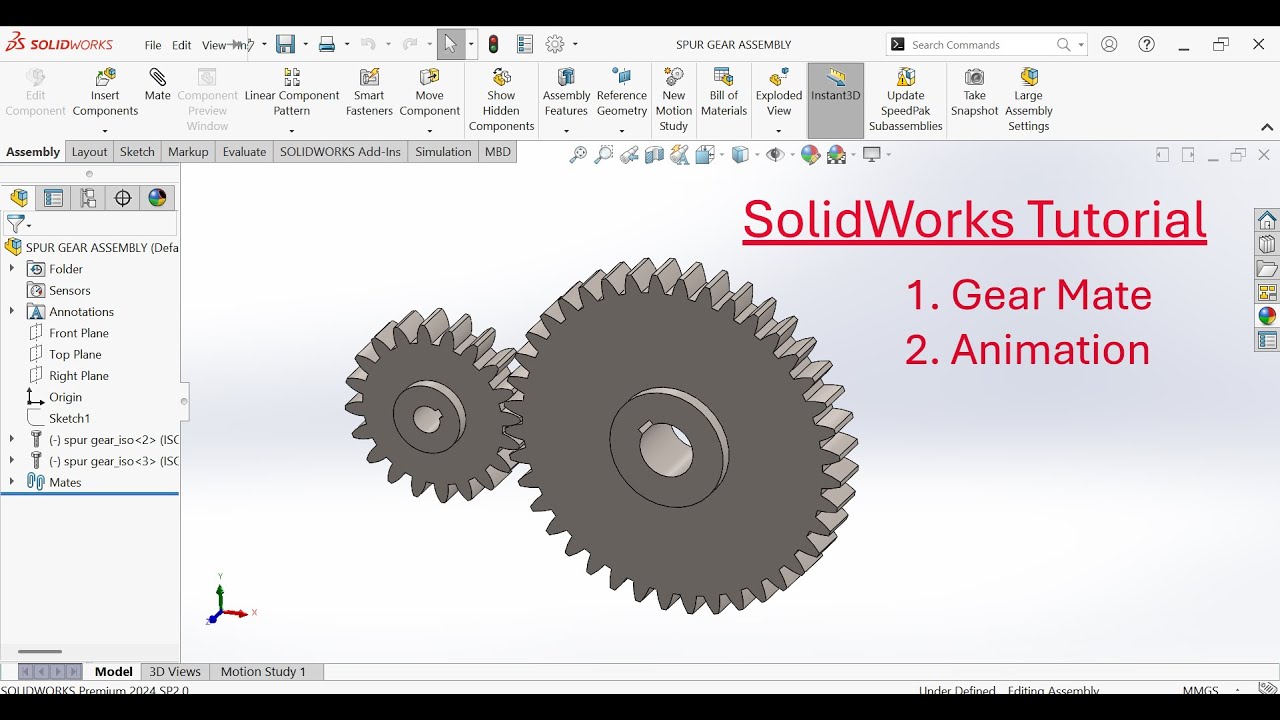Activate the Section View tool

coord(655,154)
